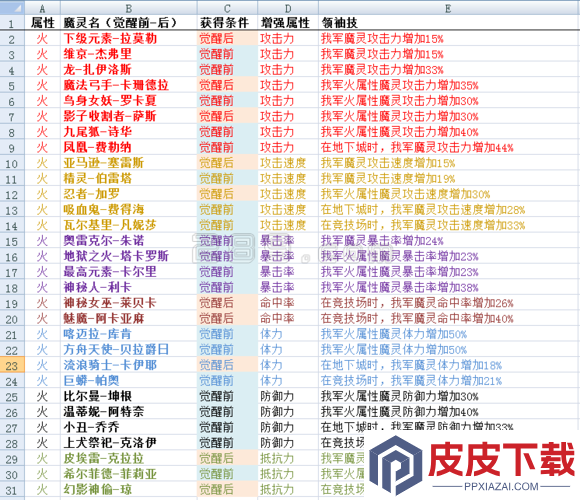This screenshot has height=500, width=580.
Task: Select cell 幻影神偷-琼
Action: click(129, 489)
